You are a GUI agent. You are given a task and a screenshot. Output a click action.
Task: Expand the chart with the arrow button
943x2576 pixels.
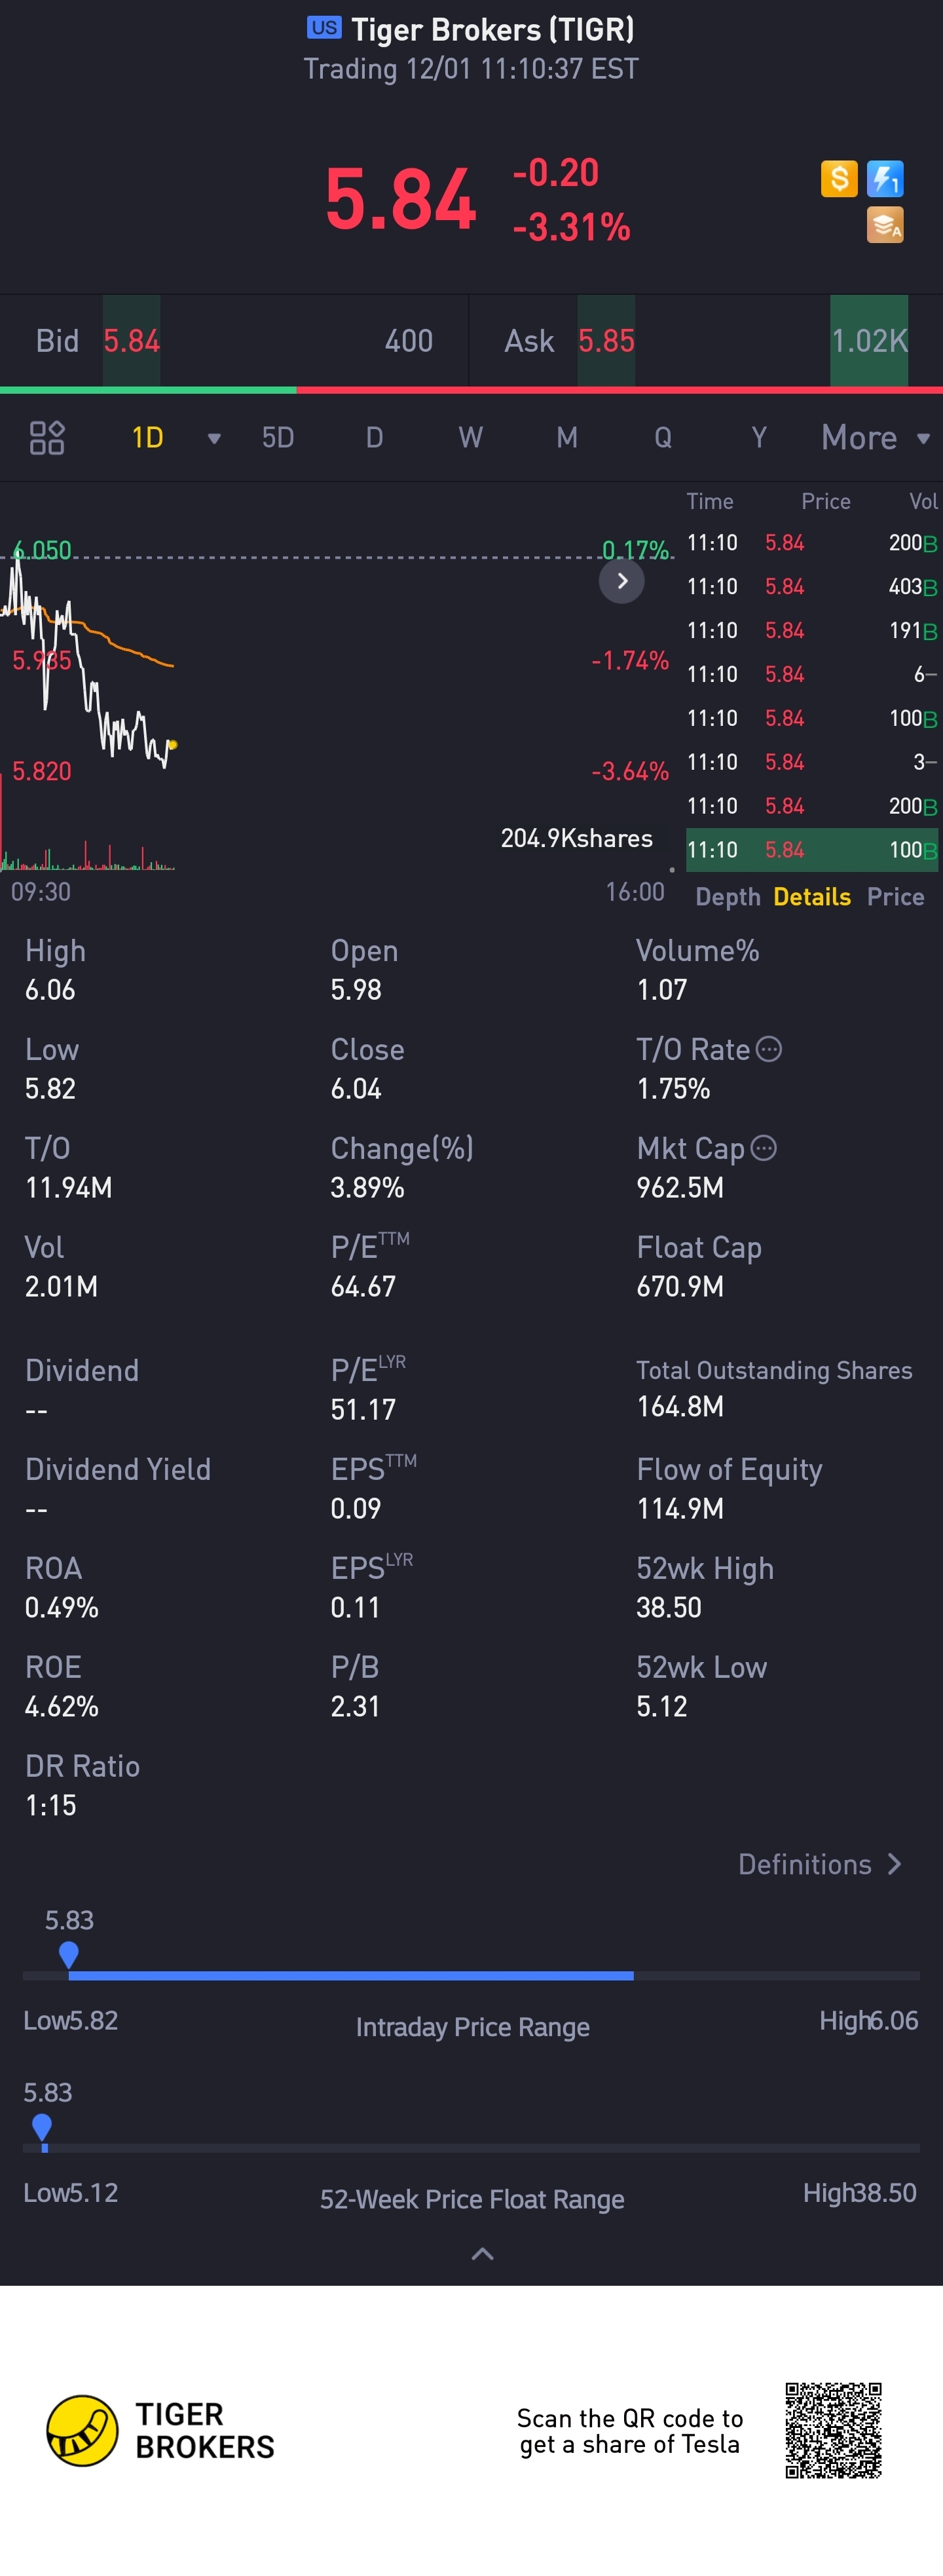(622, 581)
